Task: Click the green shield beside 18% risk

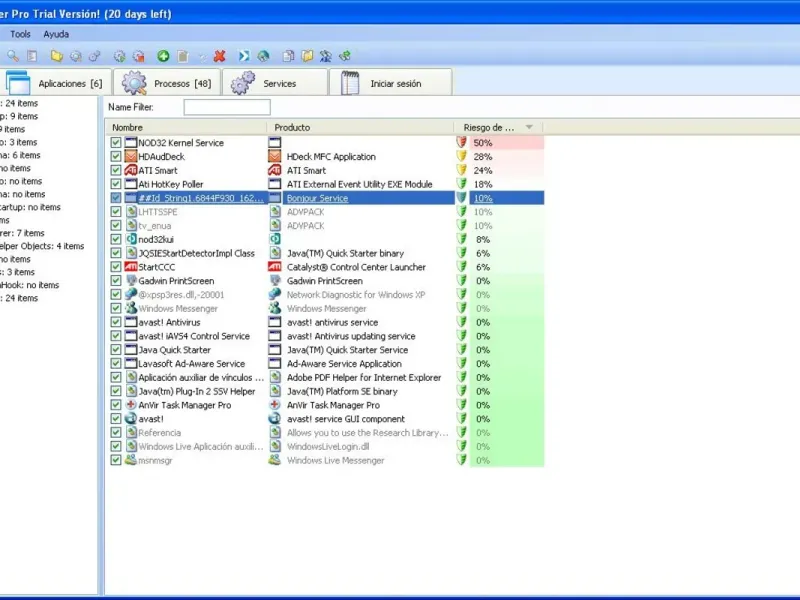Action: [x=462, y=184]
